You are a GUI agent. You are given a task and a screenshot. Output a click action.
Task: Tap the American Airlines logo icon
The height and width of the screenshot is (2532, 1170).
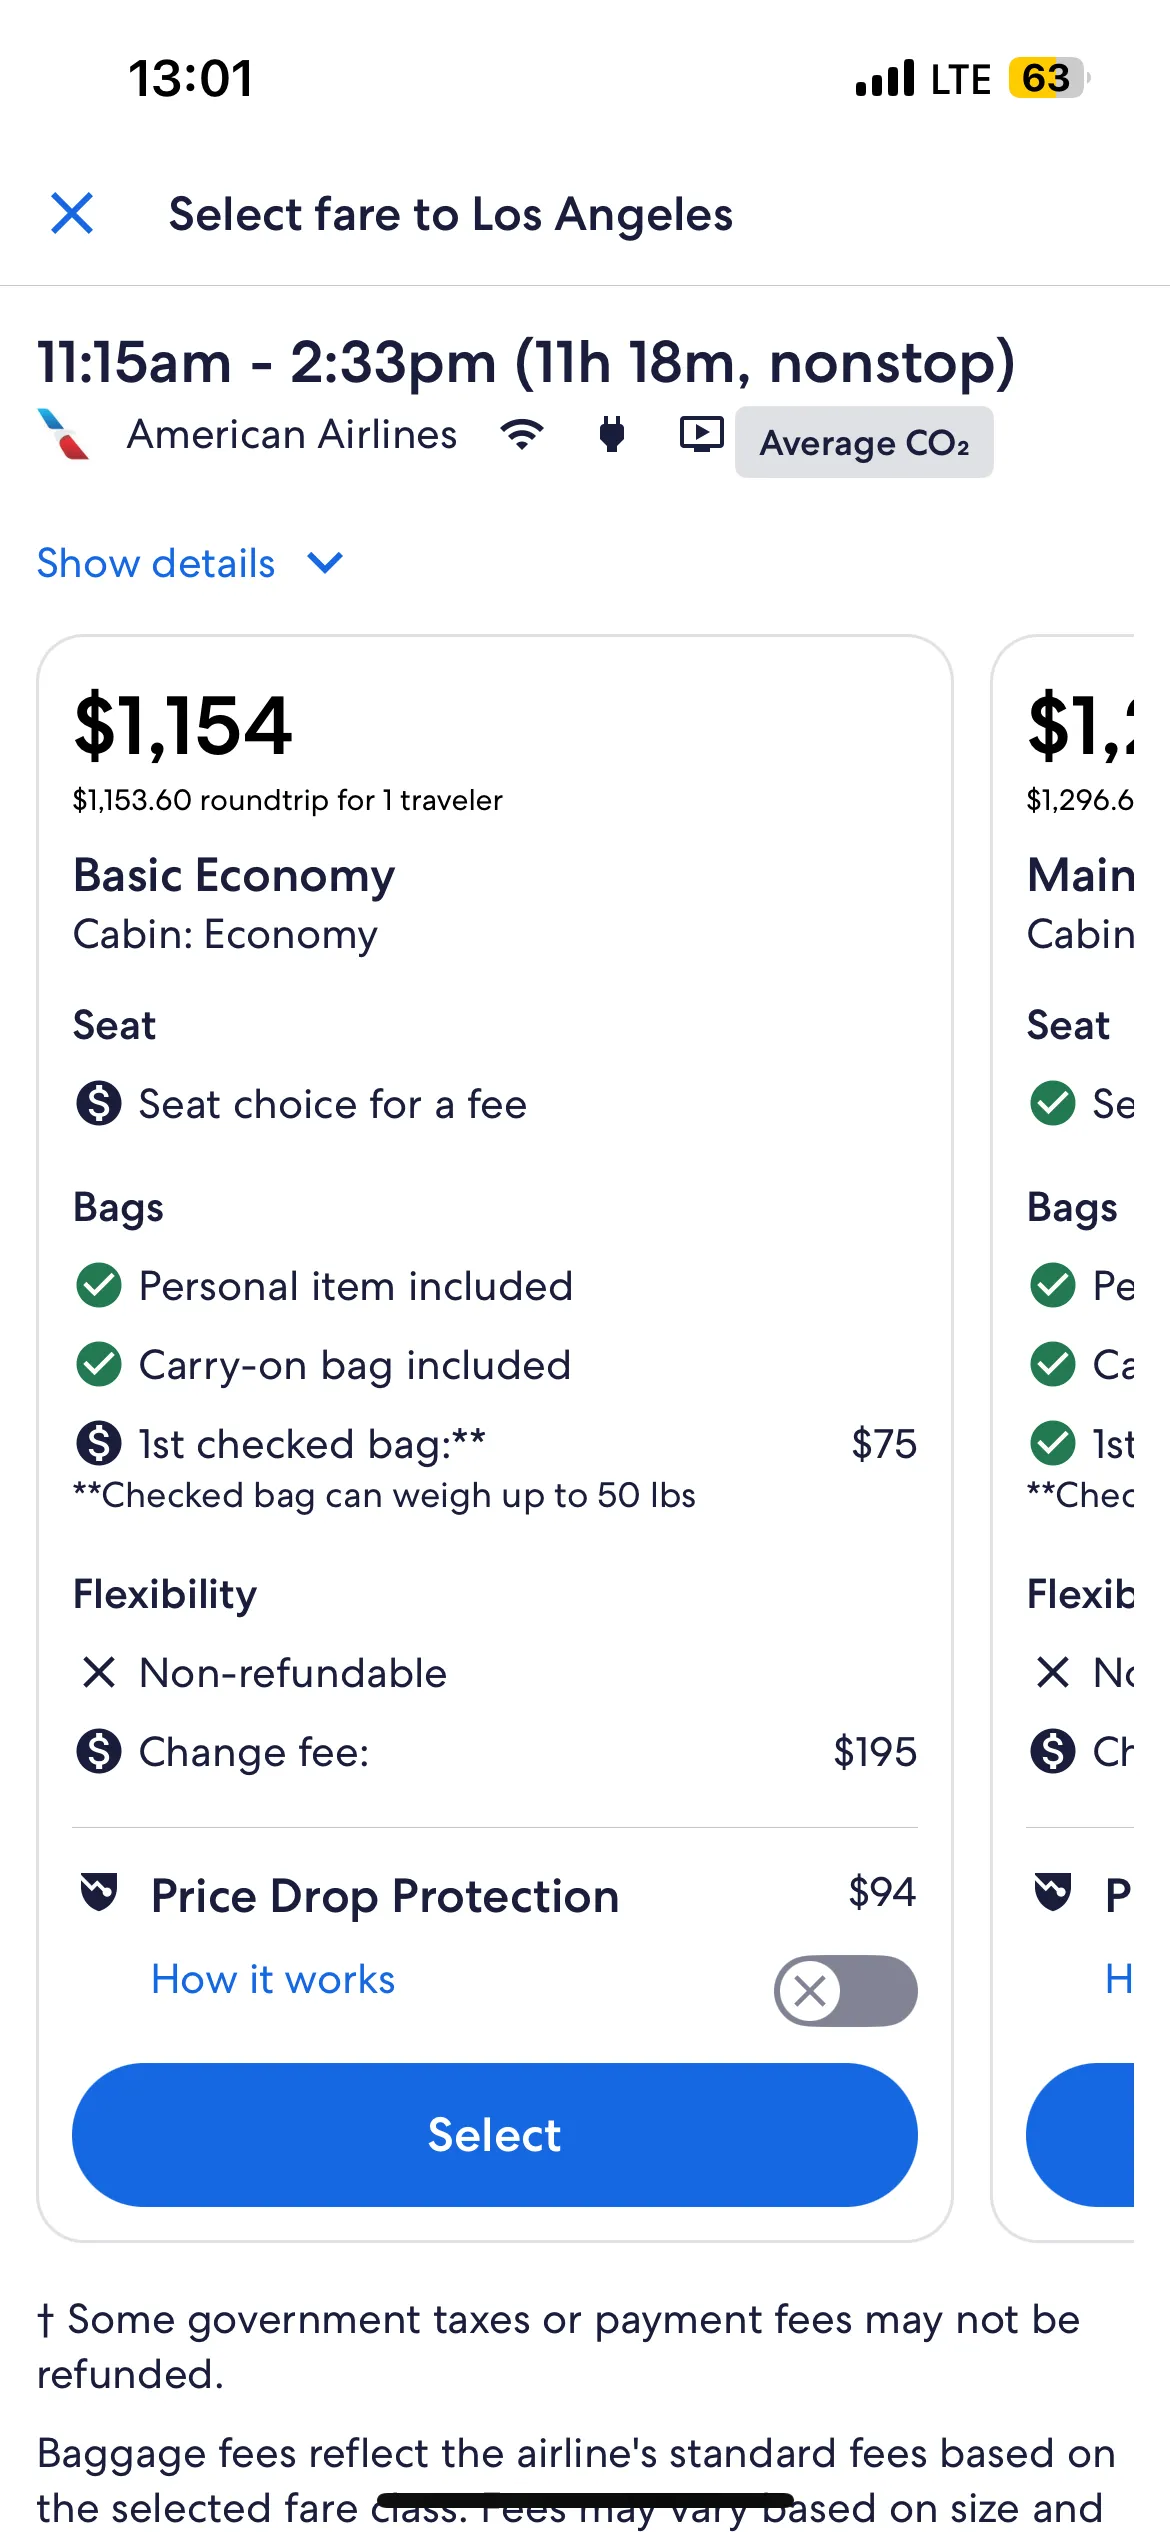[64, 435]
